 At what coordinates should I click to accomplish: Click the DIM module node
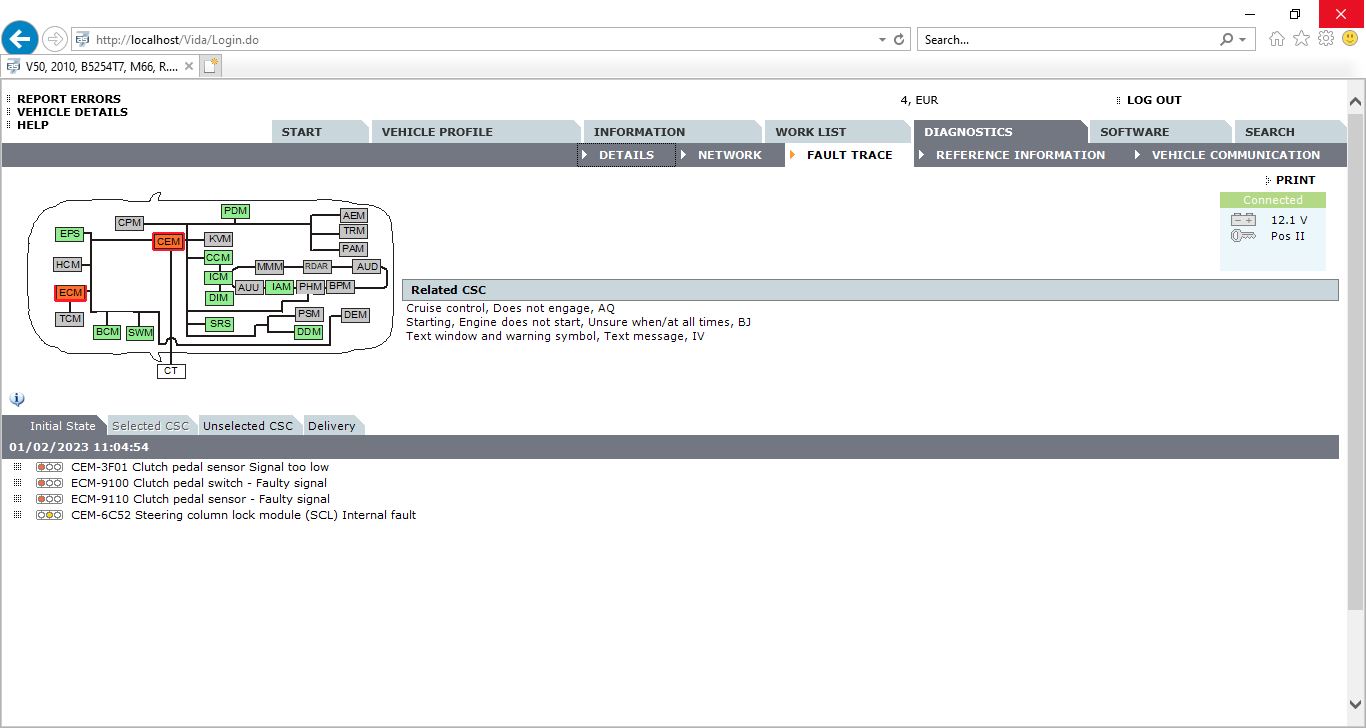tap(219, 298)
